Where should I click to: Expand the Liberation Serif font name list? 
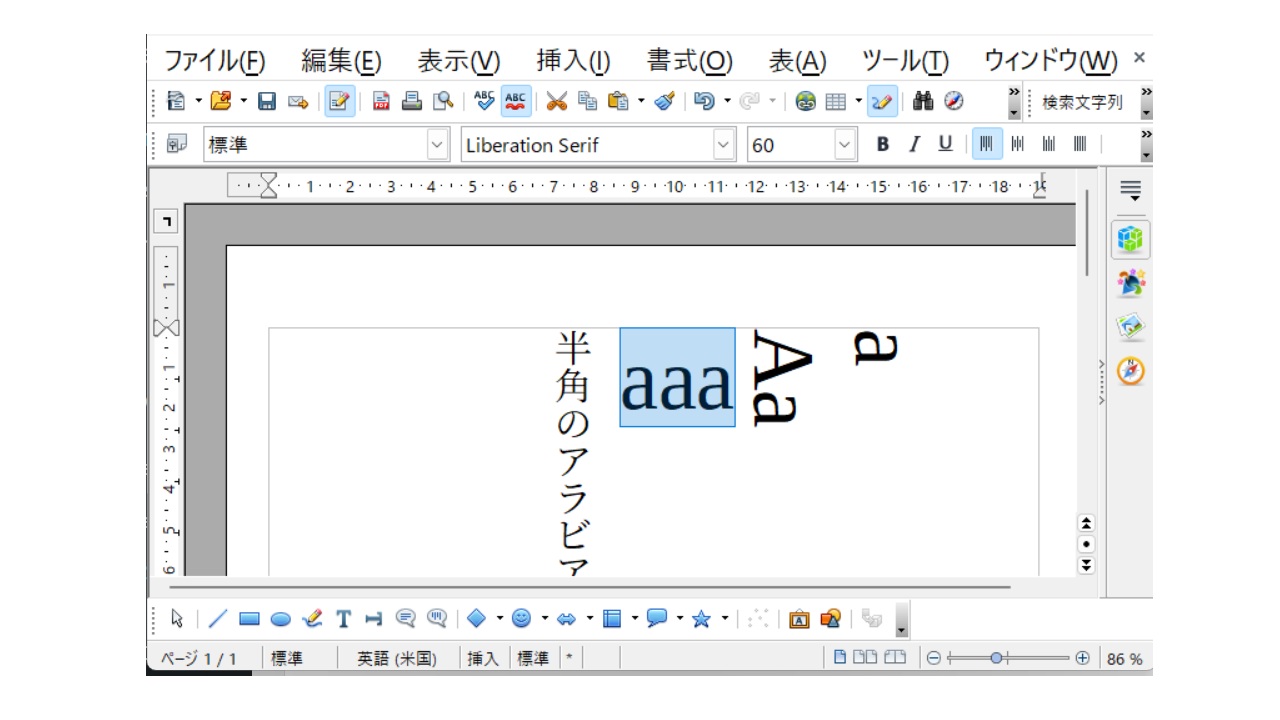tap(724, 144)
